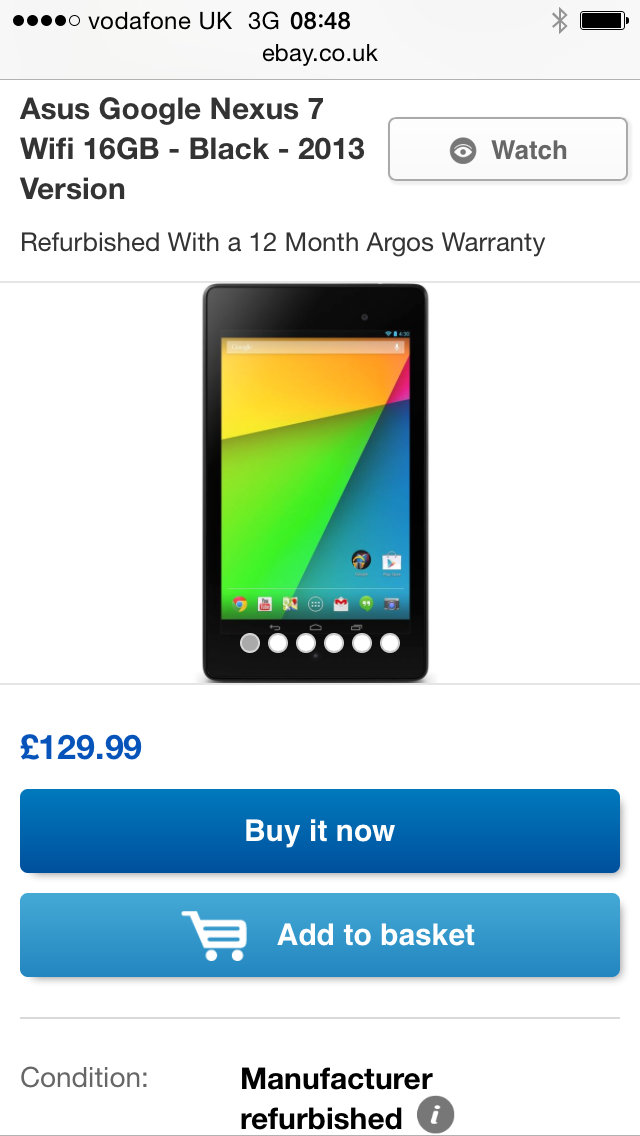Tap the Bluetooth icon in status bar
The height and width of the screenshot is (1136, 640).
pos(559,20)
